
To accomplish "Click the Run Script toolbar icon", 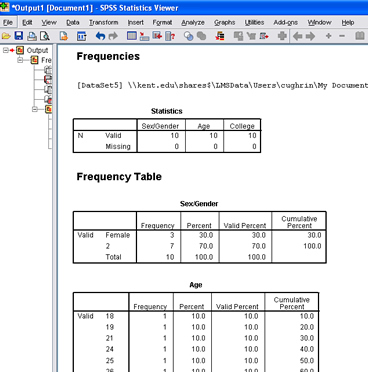I will point(264,36).
